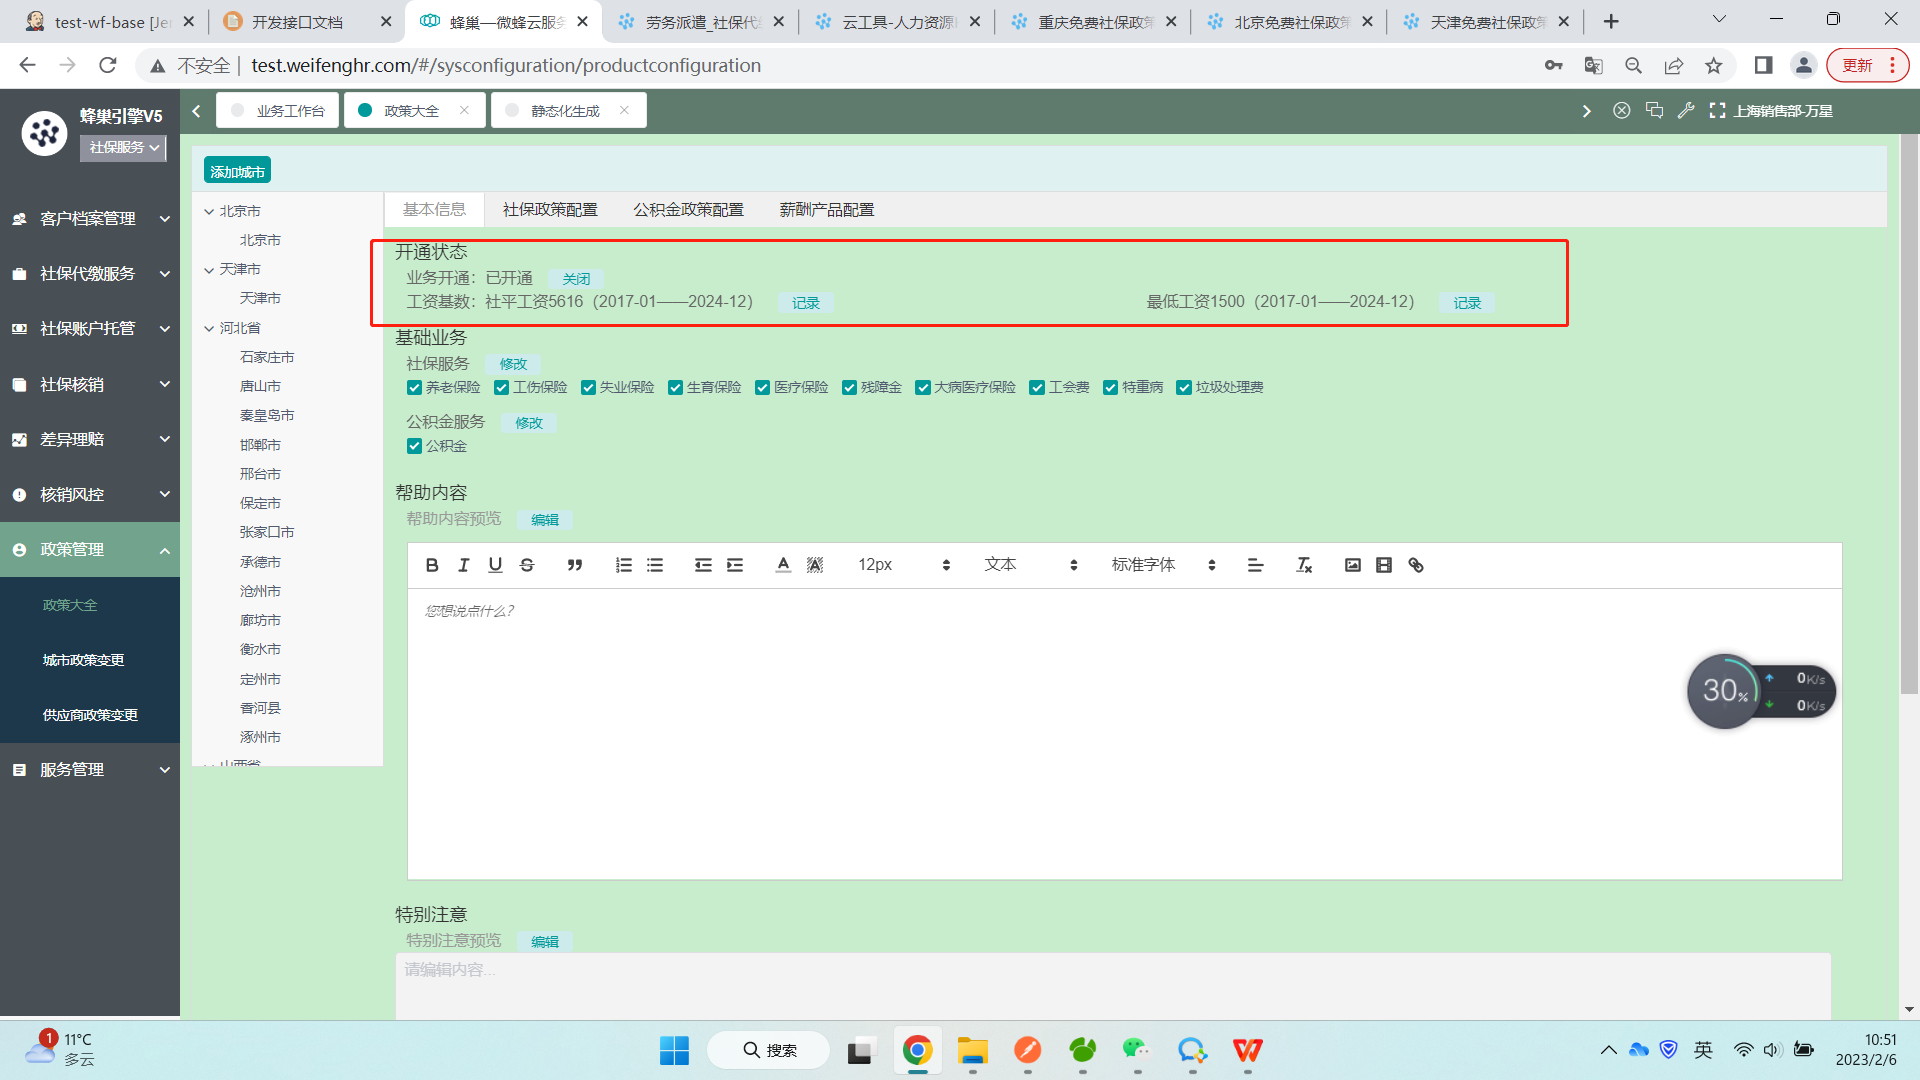Toggle bold formatting in editor toolbar
This screenshot has height=1080, width=1920.
point(432,565)
